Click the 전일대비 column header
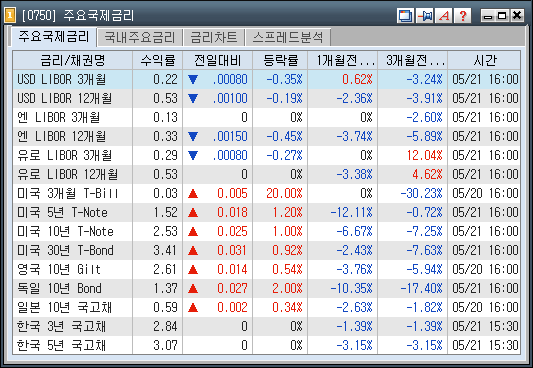The width and height of the screenshot is (533, 368). tap(218, 60)
